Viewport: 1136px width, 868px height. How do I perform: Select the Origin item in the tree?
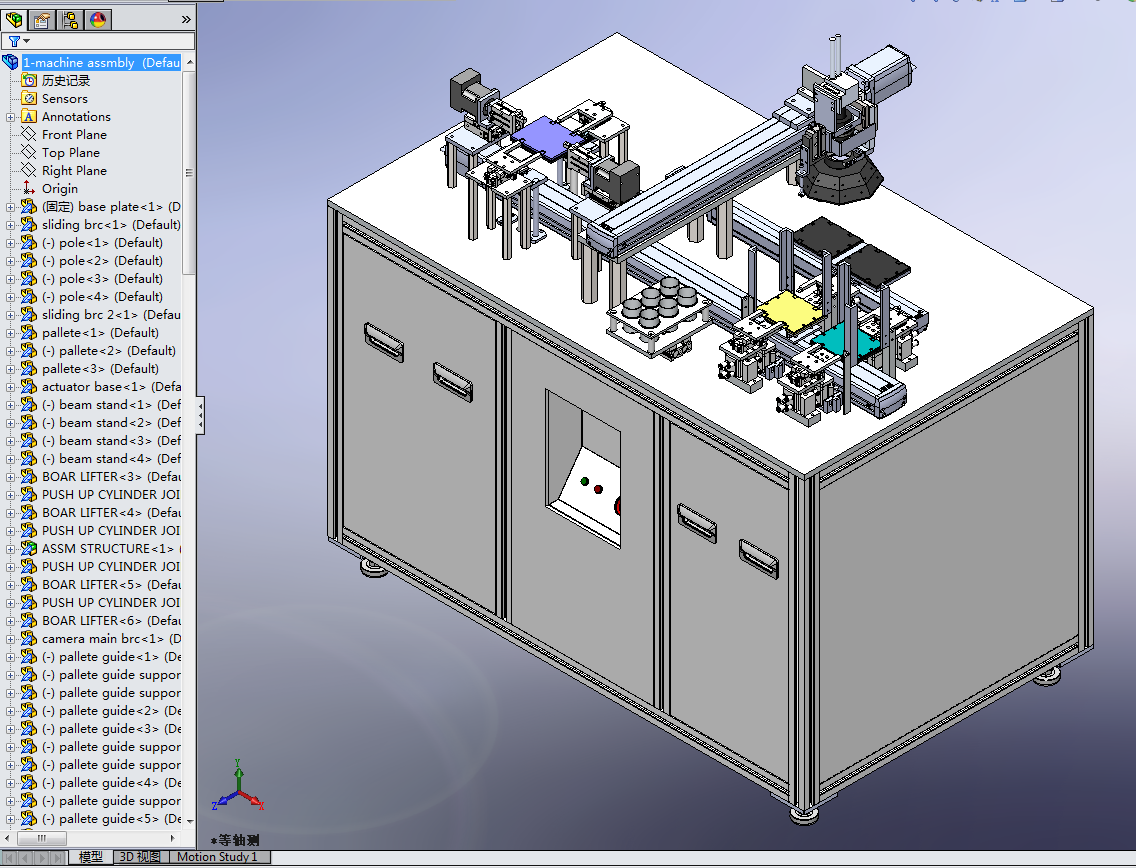pyautogui.click(x=59, y=189)
